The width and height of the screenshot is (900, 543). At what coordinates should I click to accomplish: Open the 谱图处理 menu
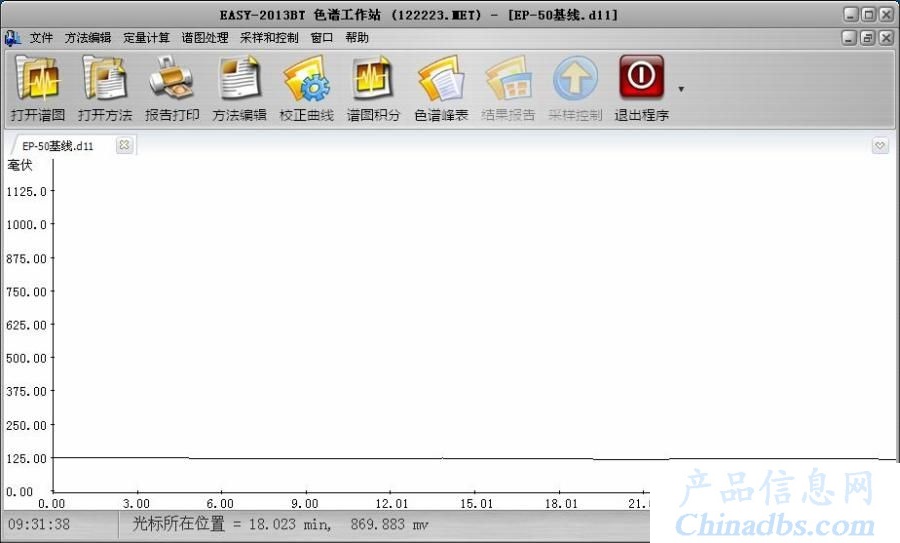[x=205, y=38]
